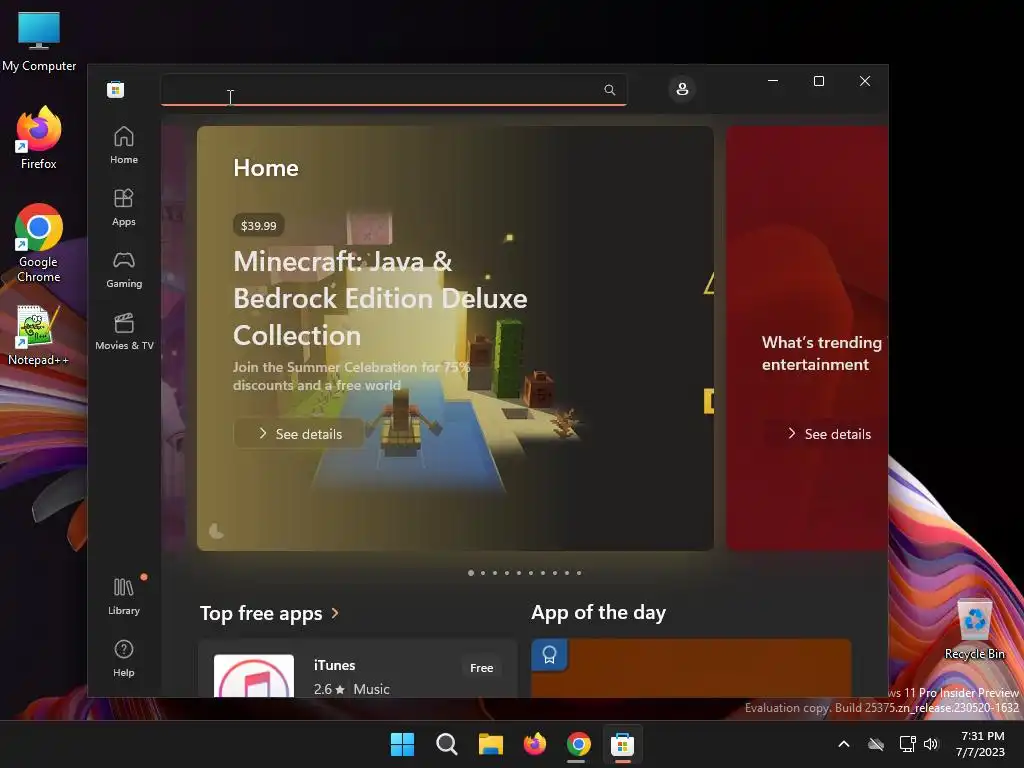The width and height of the screenshot is (1024, 768).
Task: Open the Movies & TV section
Action: coord(124,331)
